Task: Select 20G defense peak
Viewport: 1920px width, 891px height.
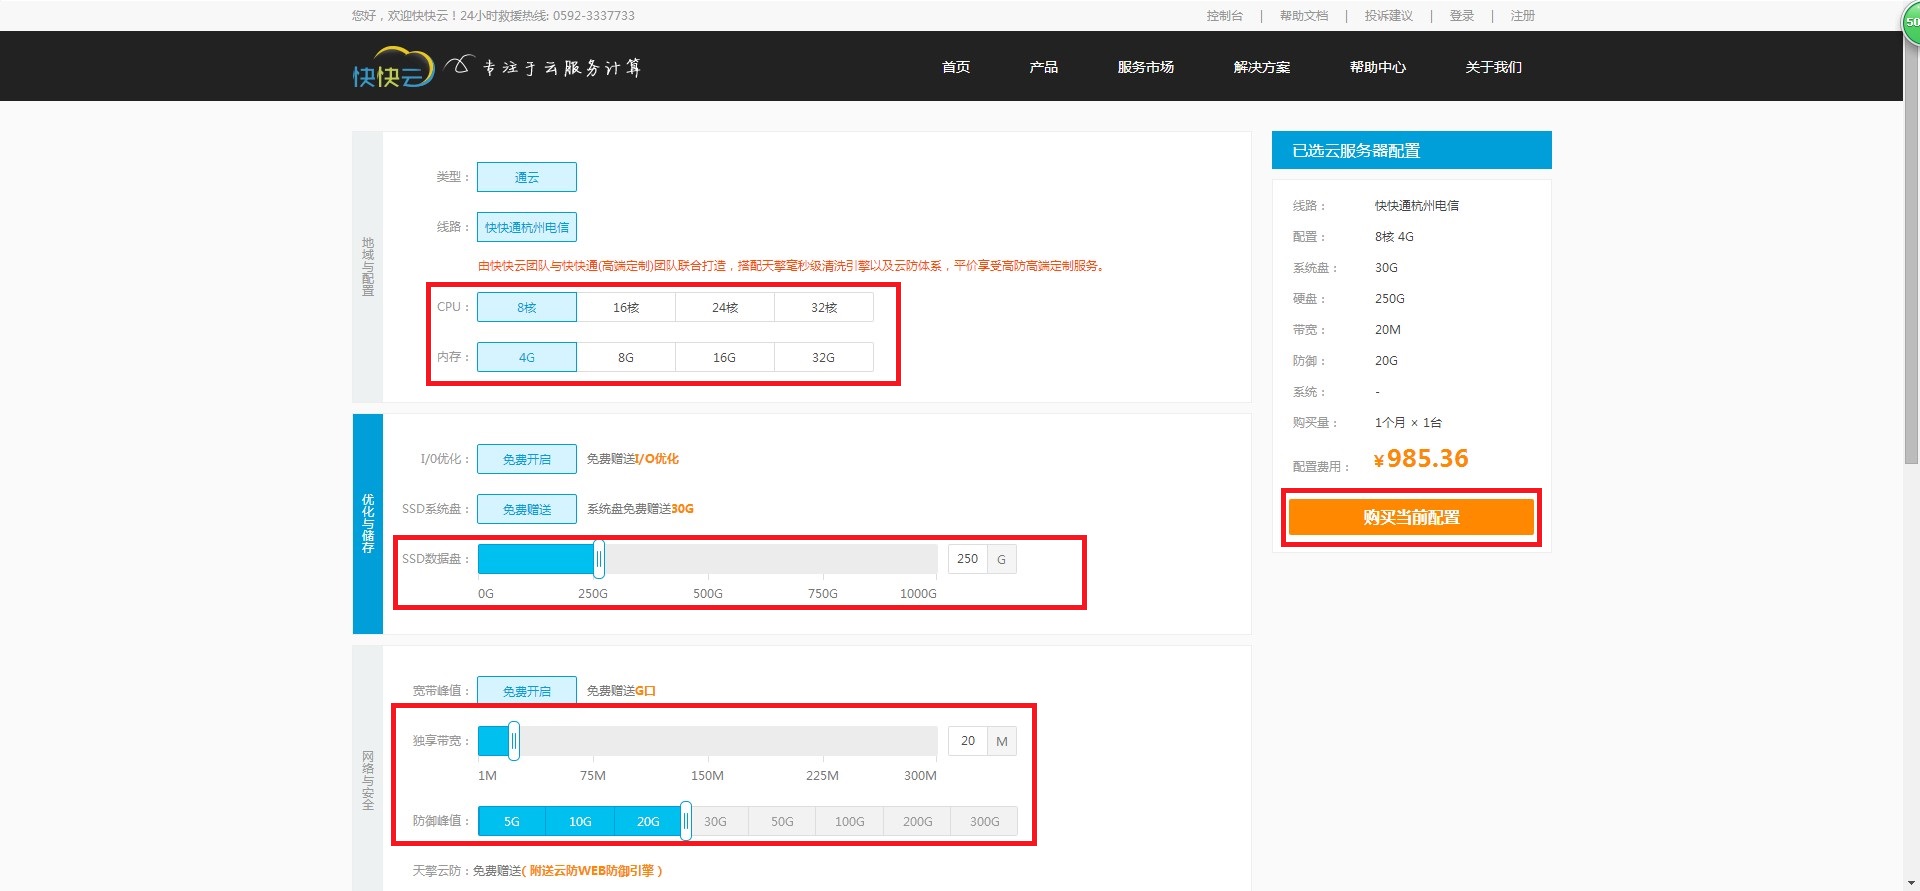Action: pos(648,821)
